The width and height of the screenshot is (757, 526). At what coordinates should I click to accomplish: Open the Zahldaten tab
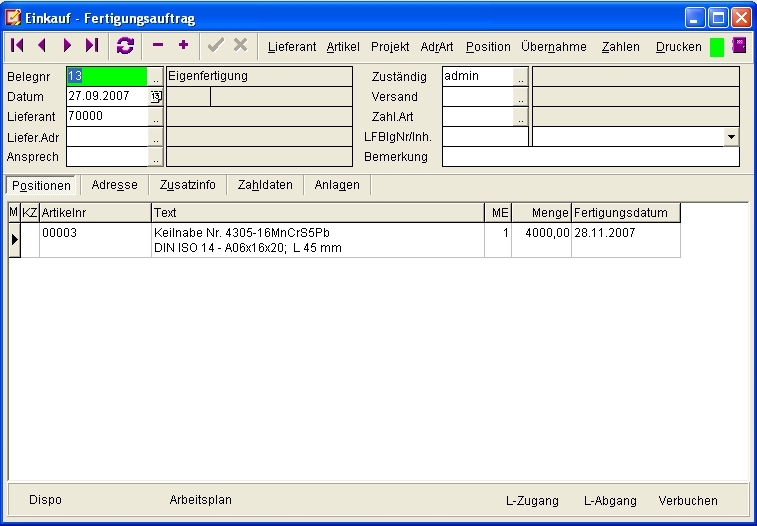[x=265, y=185]
